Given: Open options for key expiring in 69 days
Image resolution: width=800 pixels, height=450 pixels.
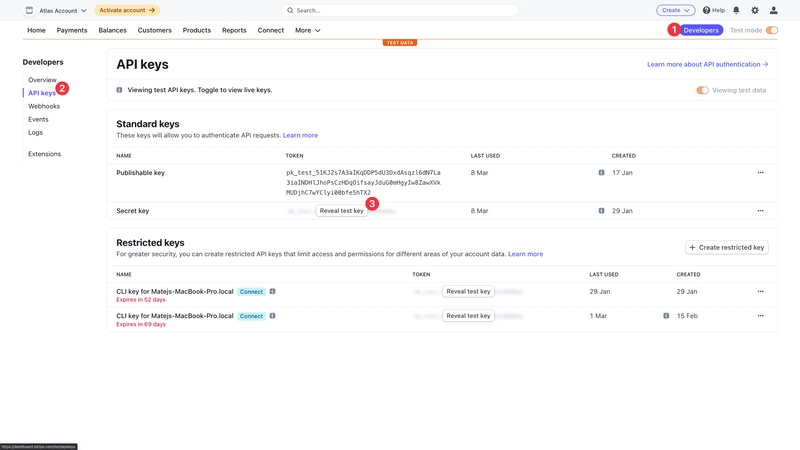Looking at the screenshot, I should pyautogui.click(x=760, y=316).
